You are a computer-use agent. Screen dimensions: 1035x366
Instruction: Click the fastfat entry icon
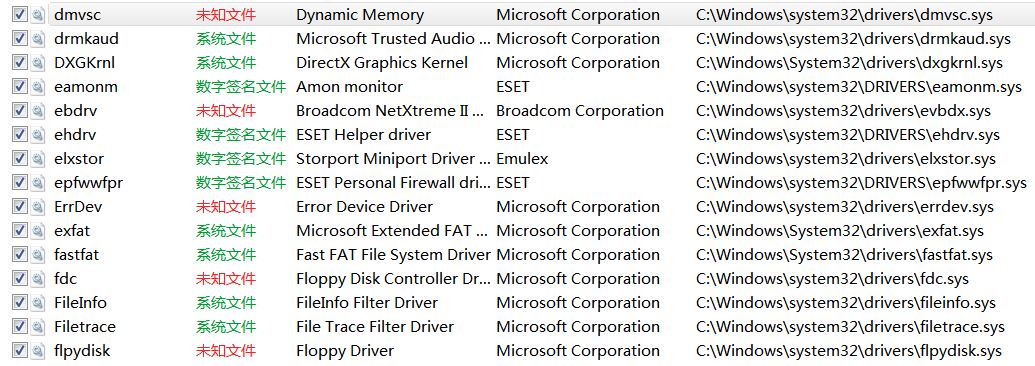(x=39, y=255)
